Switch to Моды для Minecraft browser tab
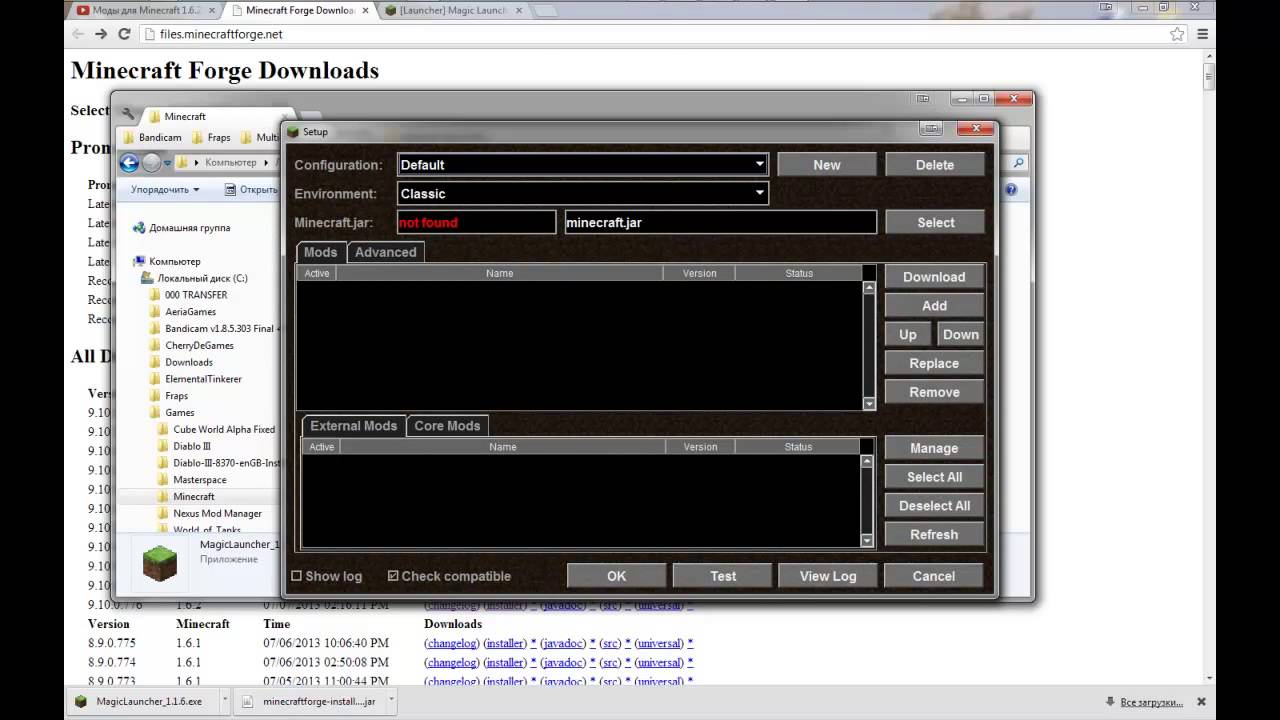 click(x=145, y=11)
